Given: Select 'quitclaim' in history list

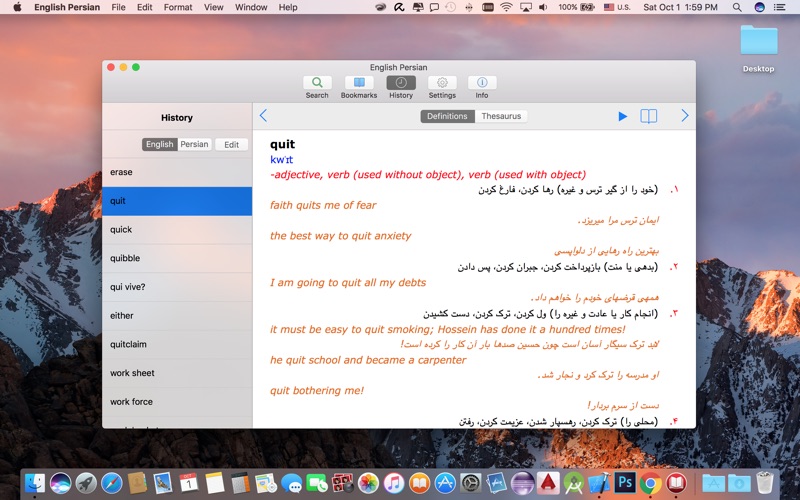Looking at the screenshot, I should point(177,344).
